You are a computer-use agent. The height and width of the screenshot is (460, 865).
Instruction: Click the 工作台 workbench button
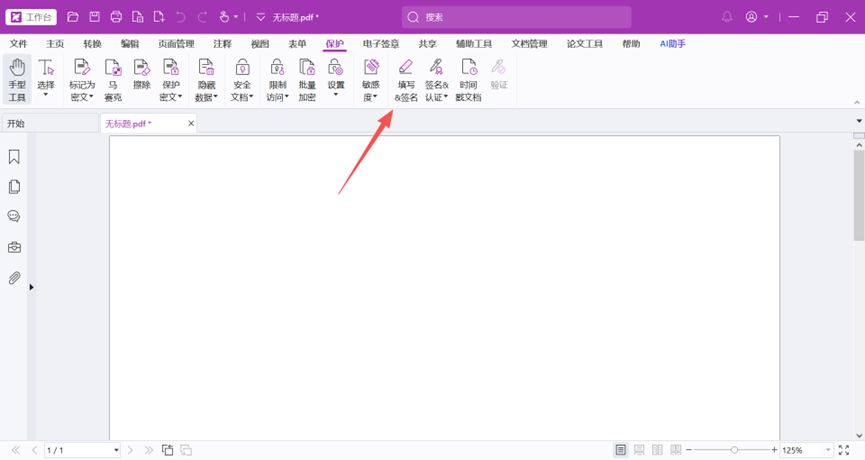[x=32, y=17]
